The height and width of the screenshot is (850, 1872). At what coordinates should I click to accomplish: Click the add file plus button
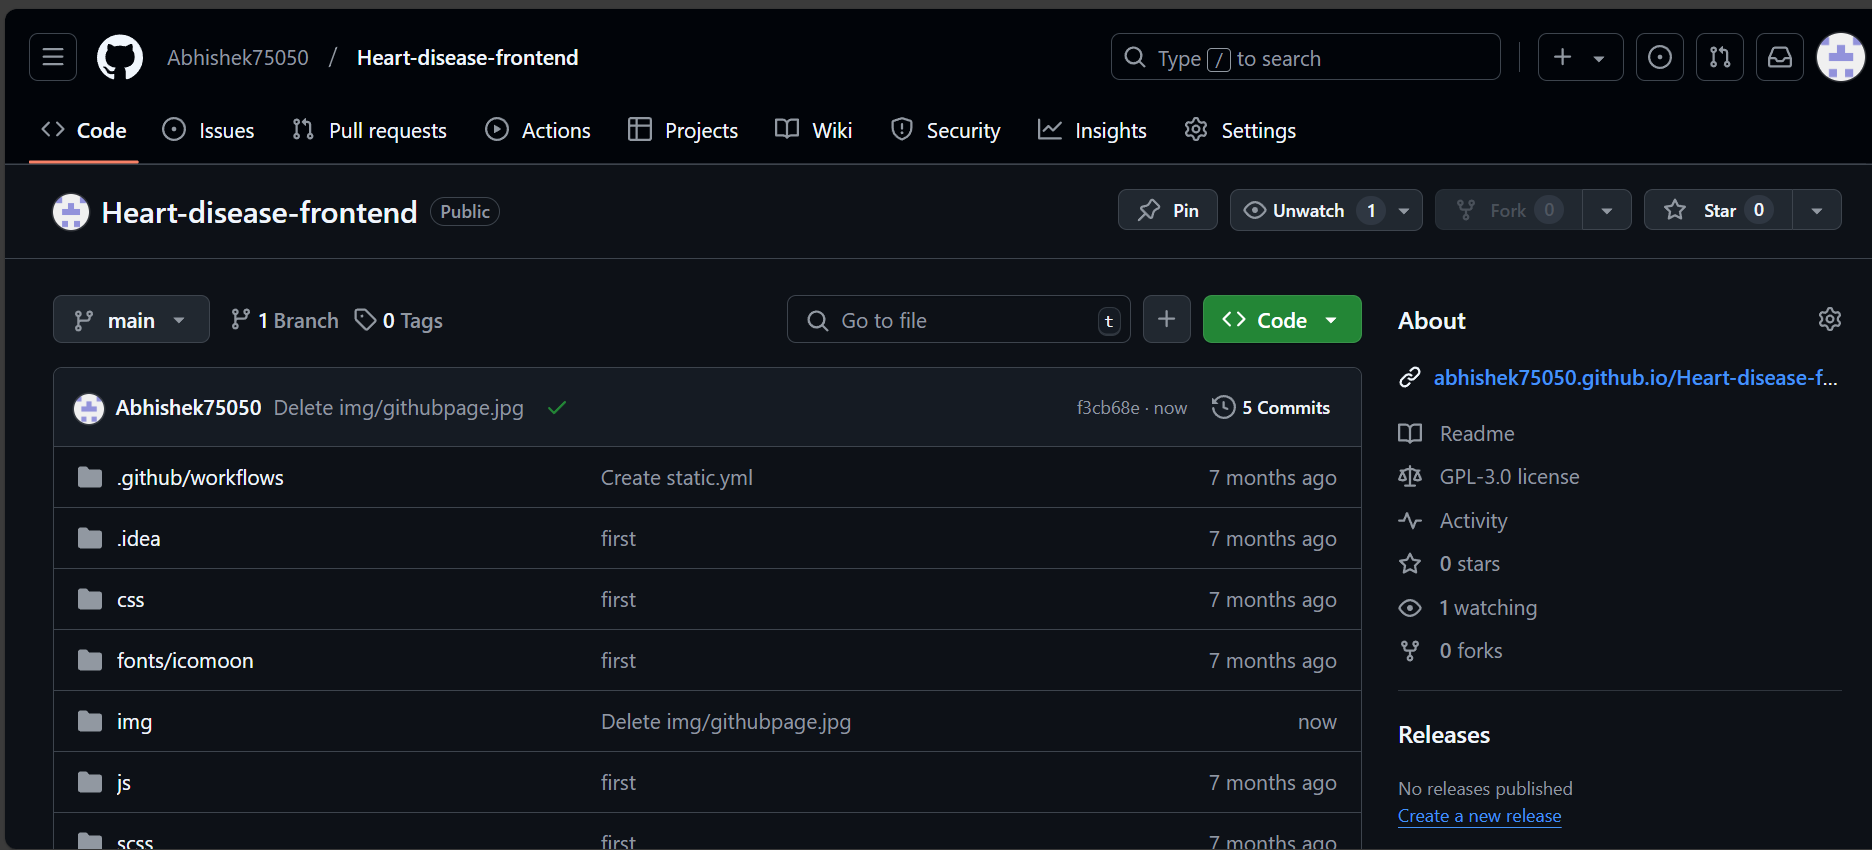click(x=1166, y=319)
